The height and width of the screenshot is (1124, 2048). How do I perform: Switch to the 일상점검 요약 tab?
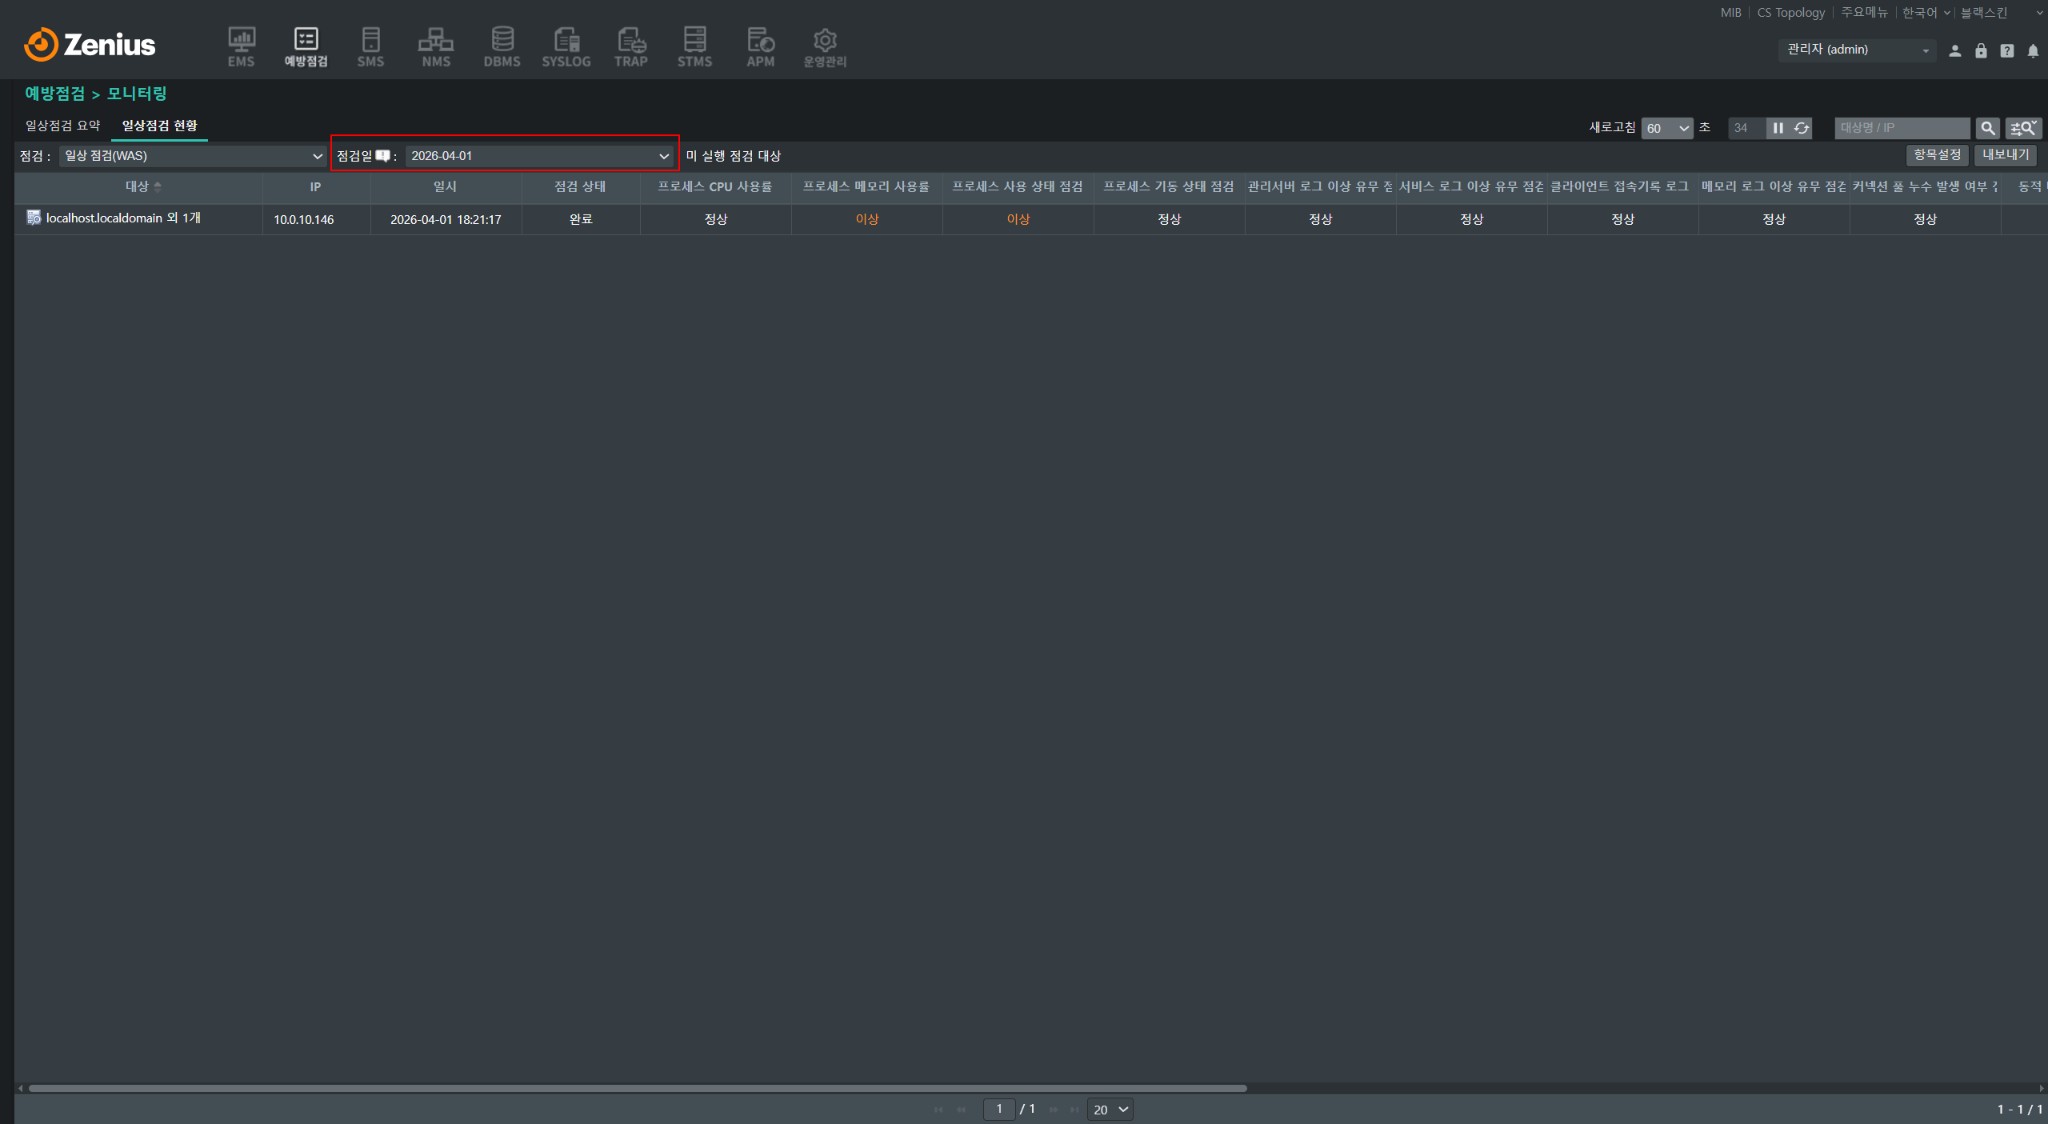(x=63, y=126)
